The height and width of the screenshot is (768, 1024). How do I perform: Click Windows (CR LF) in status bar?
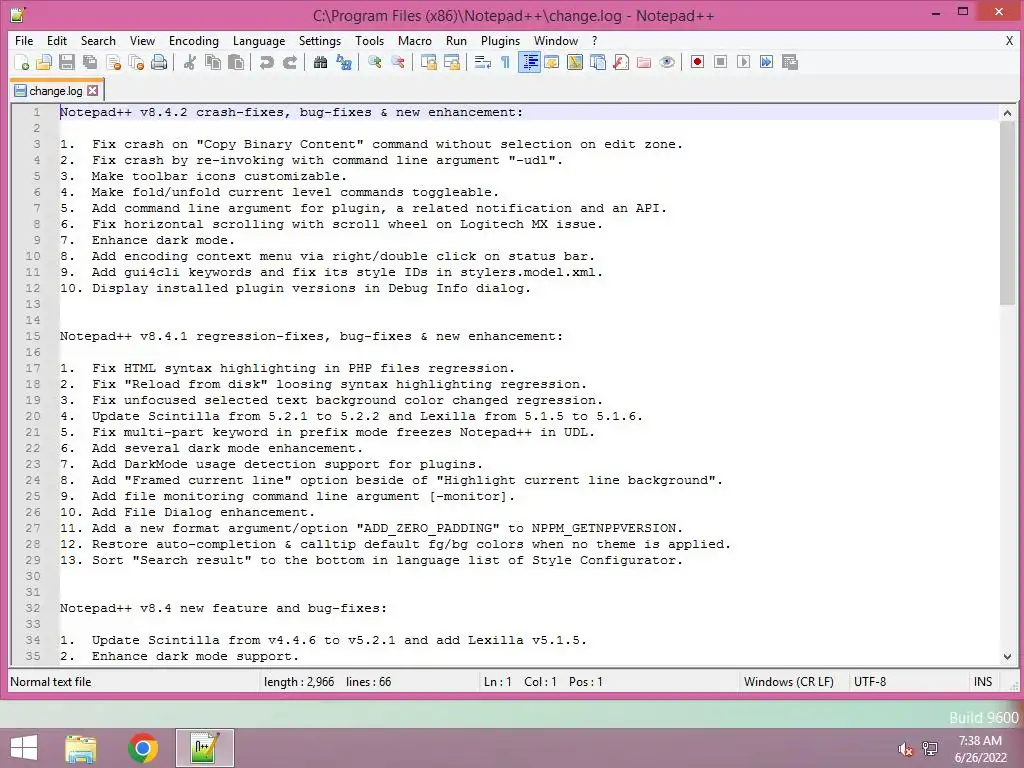789,682
